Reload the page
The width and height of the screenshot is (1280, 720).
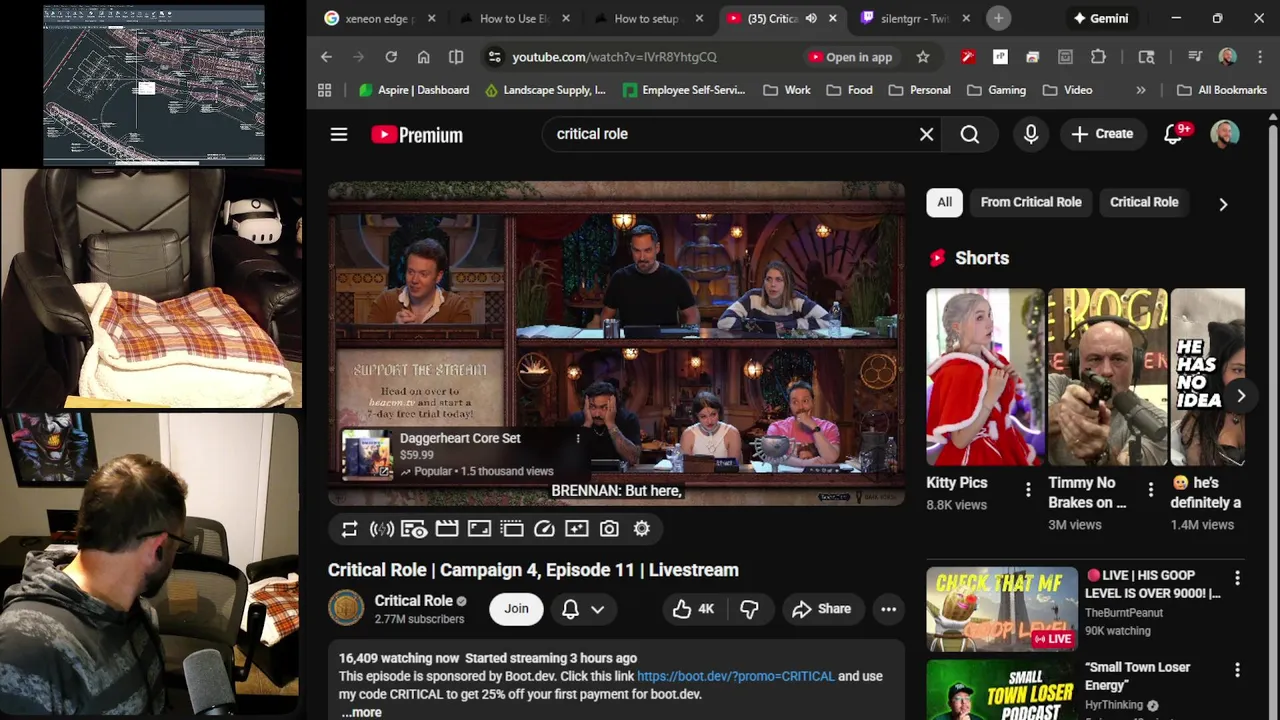click(391, 57)
